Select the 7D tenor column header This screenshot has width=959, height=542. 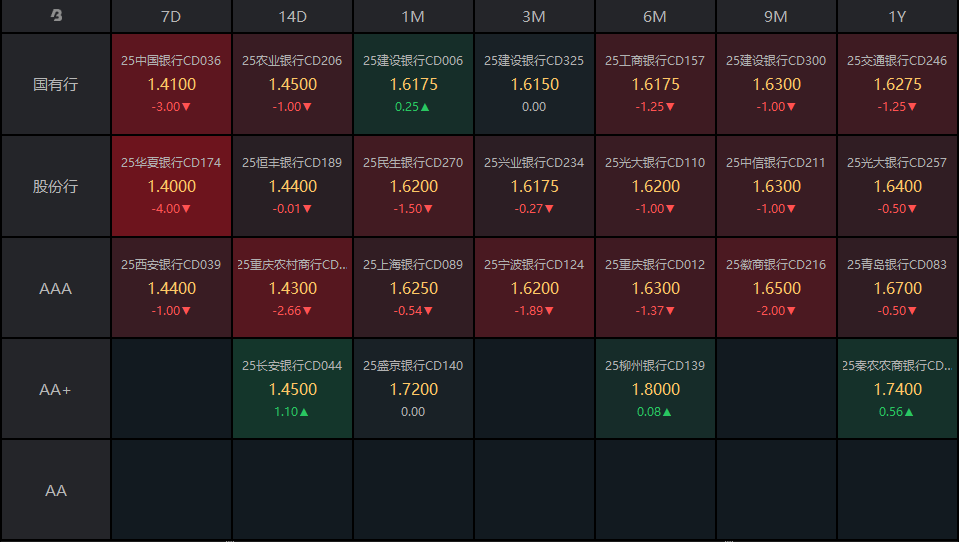click(171, 16)
